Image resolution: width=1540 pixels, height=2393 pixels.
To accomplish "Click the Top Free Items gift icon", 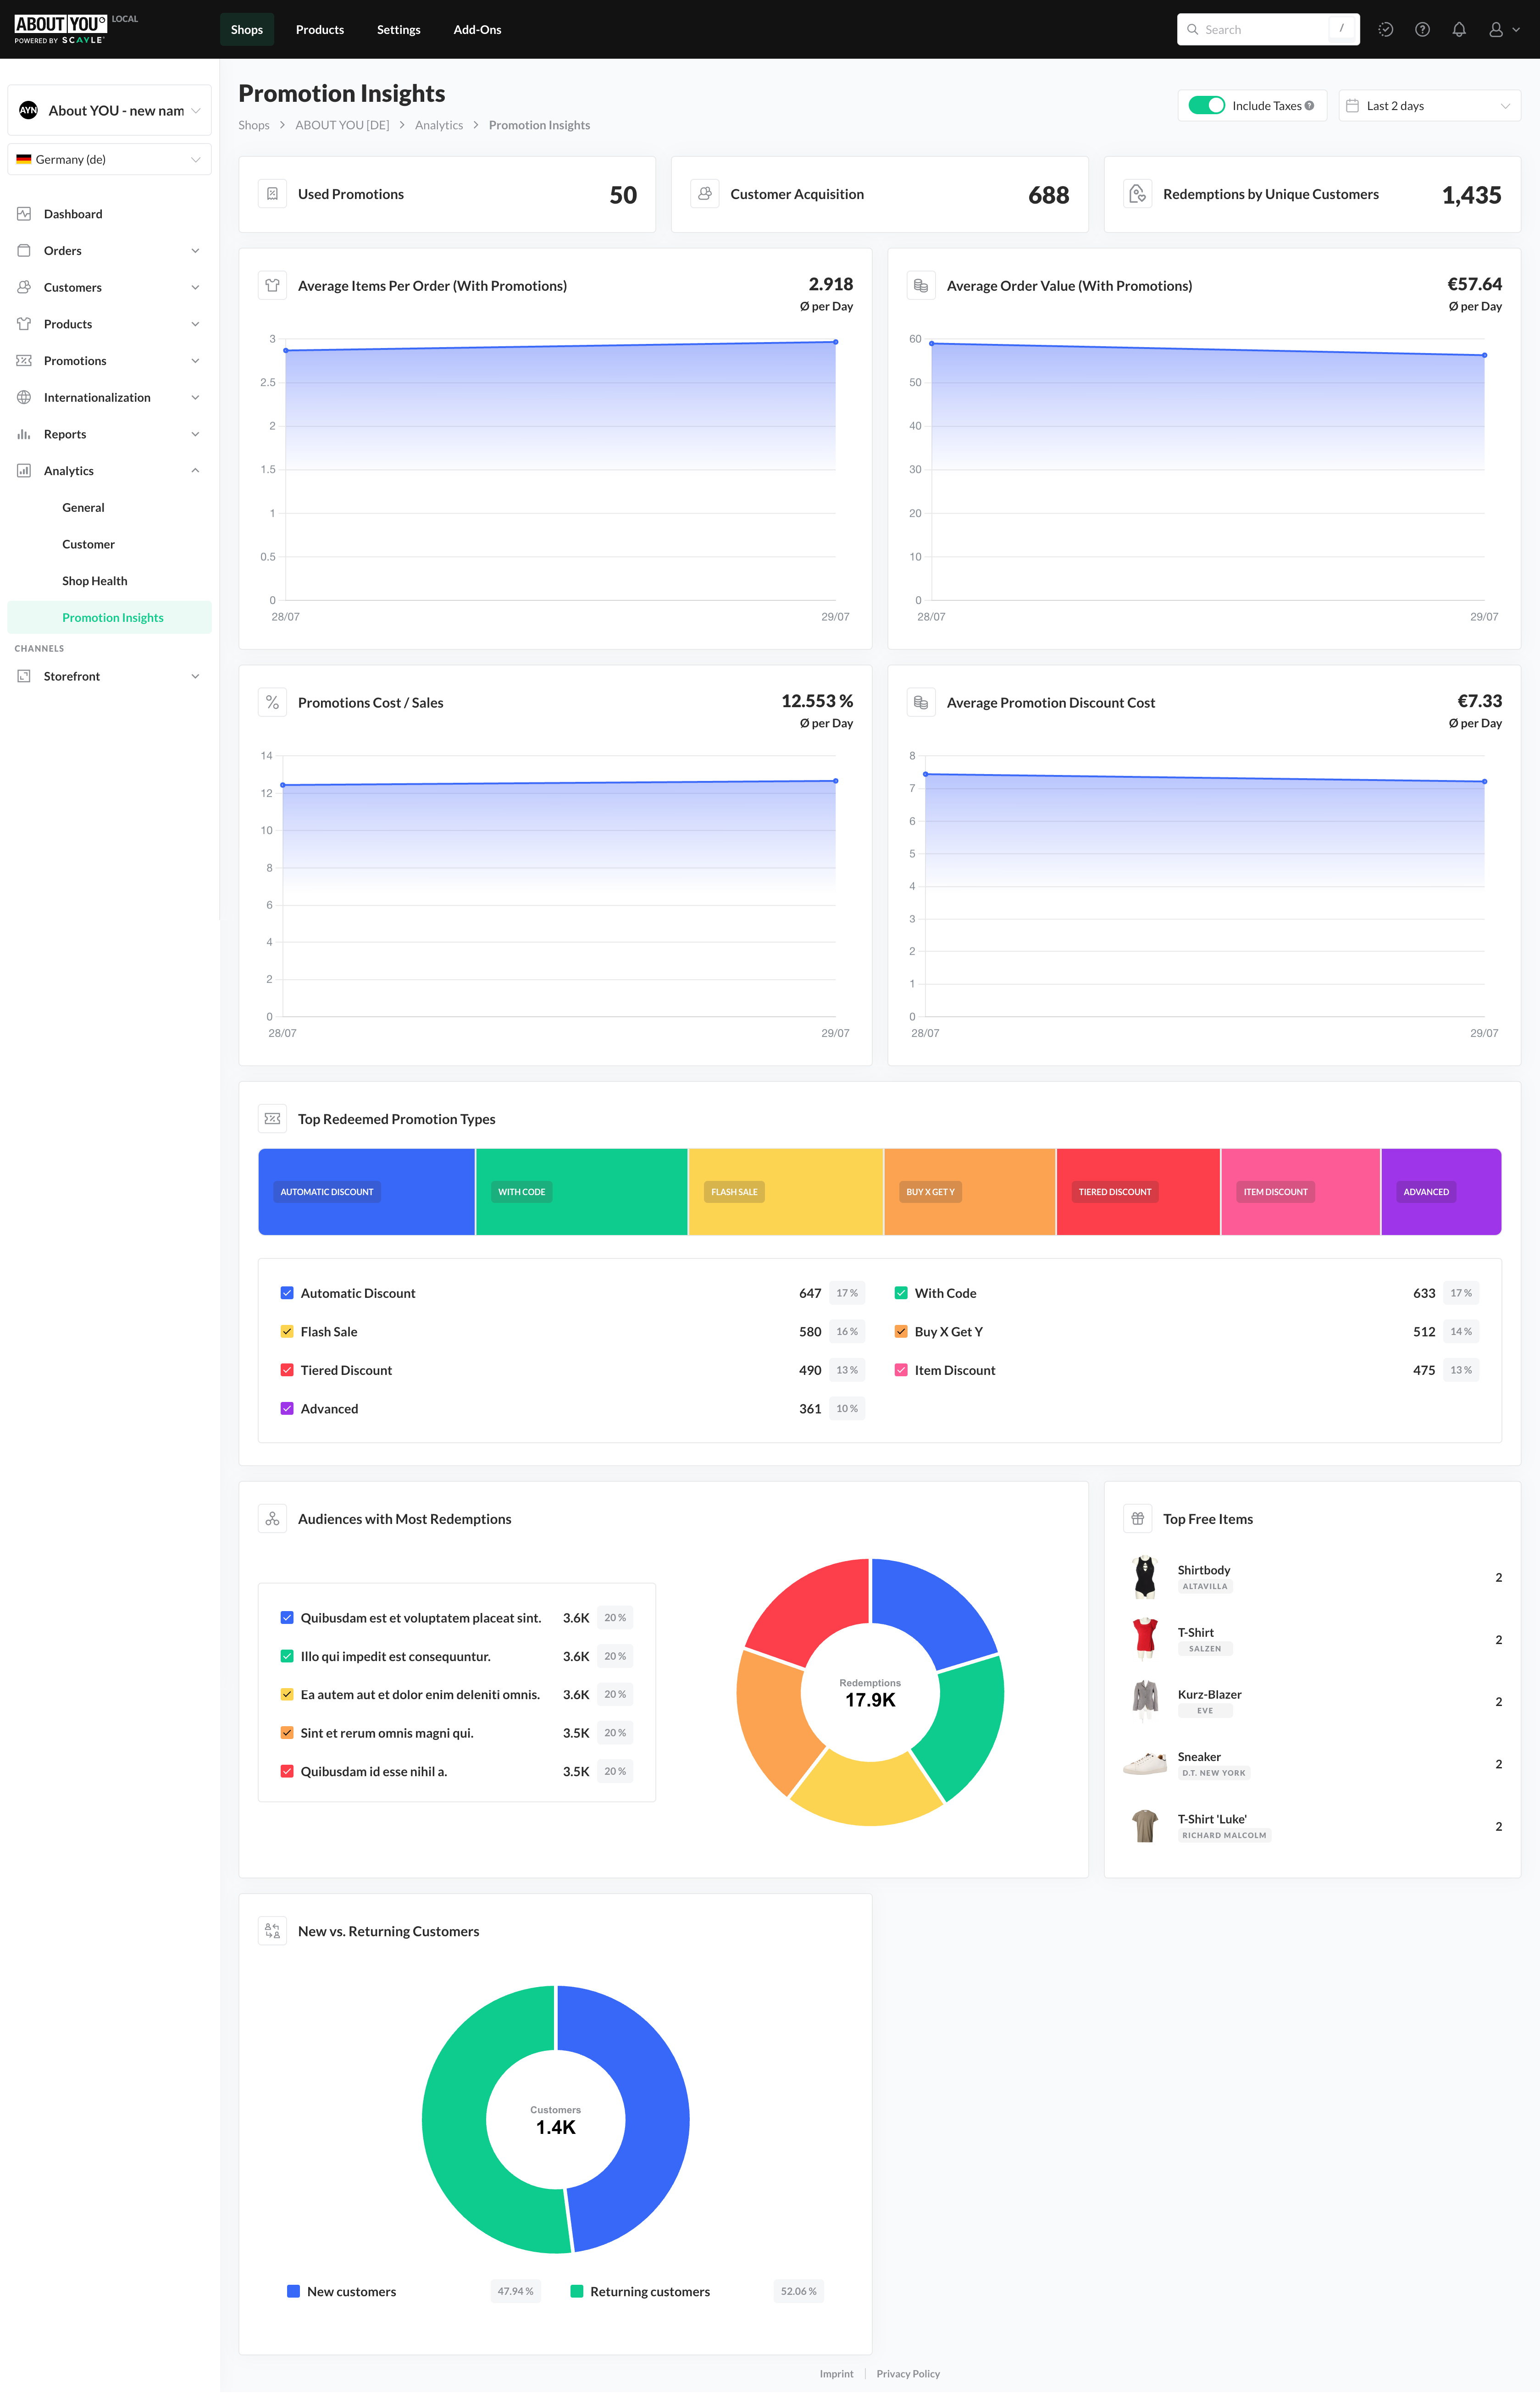I will click(1137, 1518).
